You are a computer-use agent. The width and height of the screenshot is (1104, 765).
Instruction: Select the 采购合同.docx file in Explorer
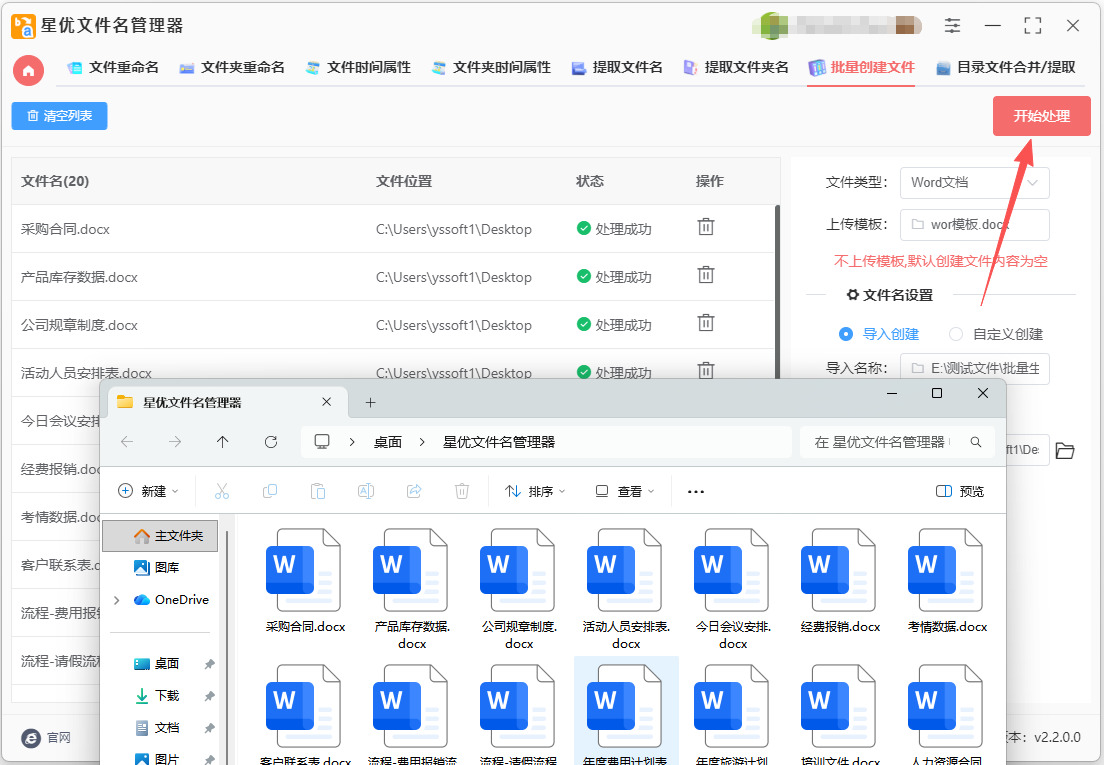click(305, 581)
